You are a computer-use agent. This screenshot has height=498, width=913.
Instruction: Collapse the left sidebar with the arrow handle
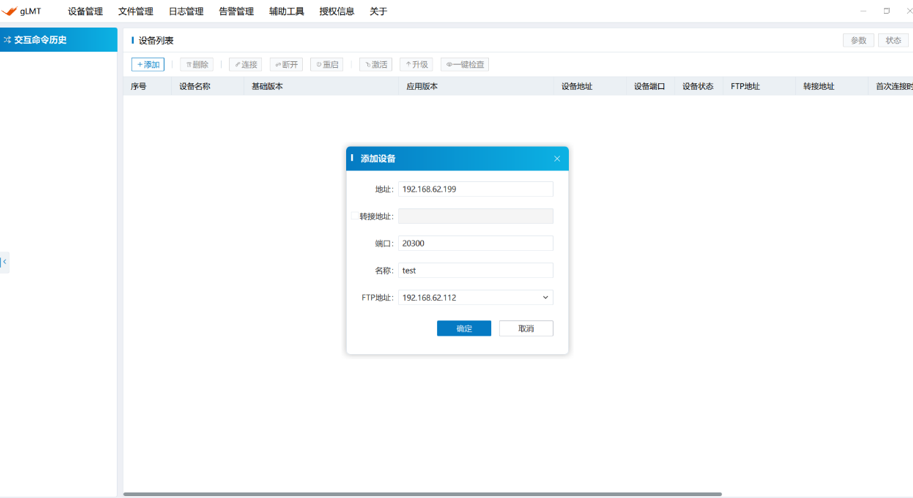pos(4,262)
